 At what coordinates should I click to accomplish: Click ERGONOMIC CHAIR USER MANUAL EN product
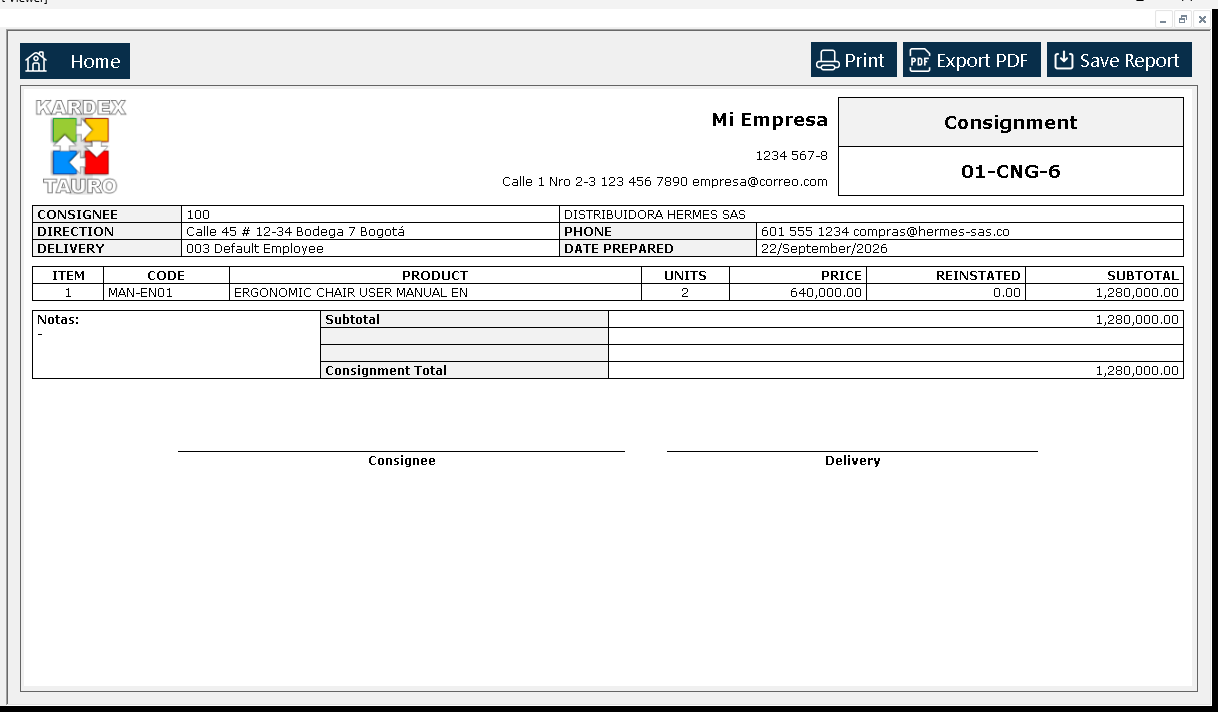pyautogui.click(x=350, y=293)
